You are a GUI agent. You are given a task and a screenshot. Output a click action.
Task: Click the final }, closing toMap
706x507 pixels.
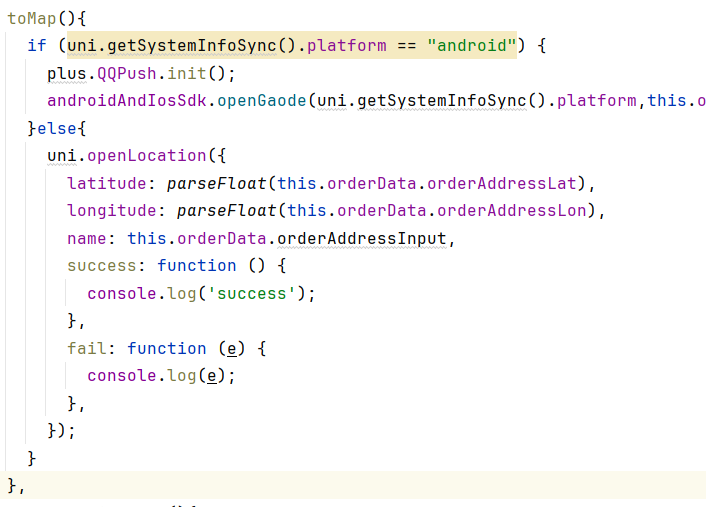17,486
